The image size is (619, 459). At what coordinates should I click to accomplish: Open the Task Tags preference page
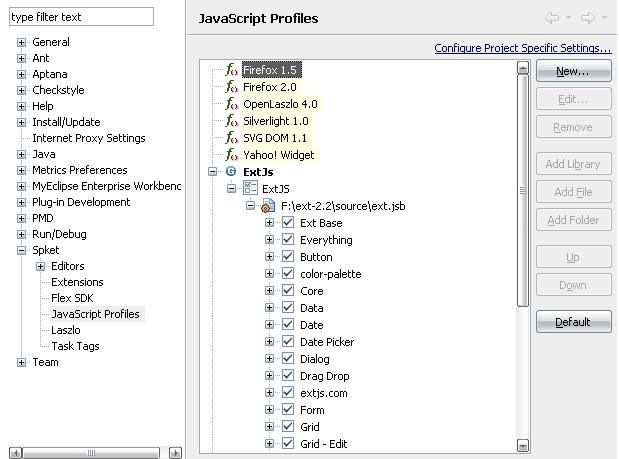(75, 346)
